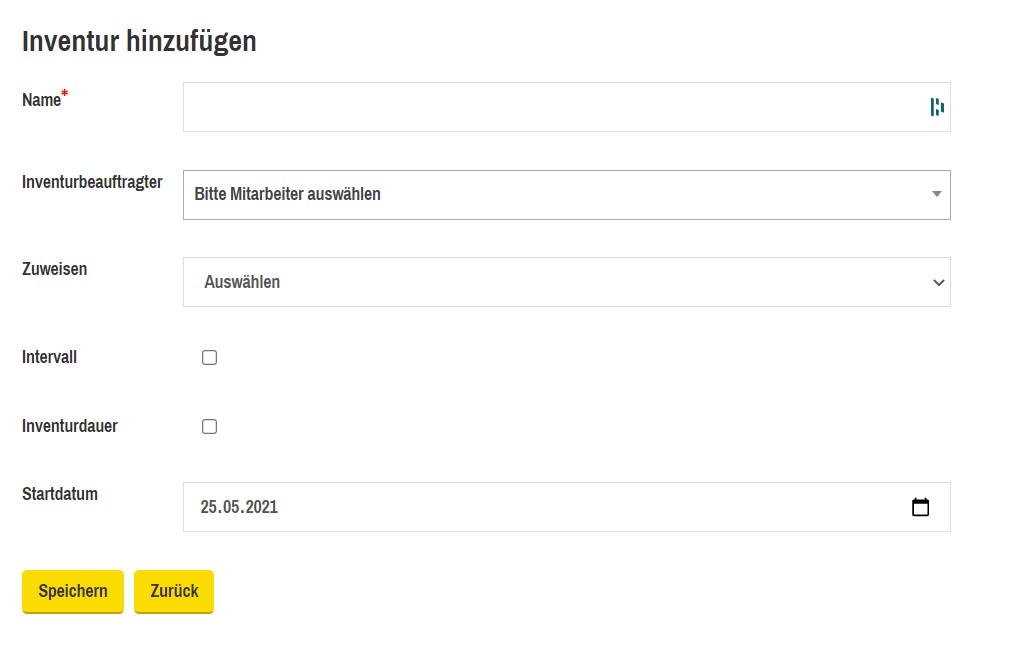Click the Intervall label text

[49, 357]
